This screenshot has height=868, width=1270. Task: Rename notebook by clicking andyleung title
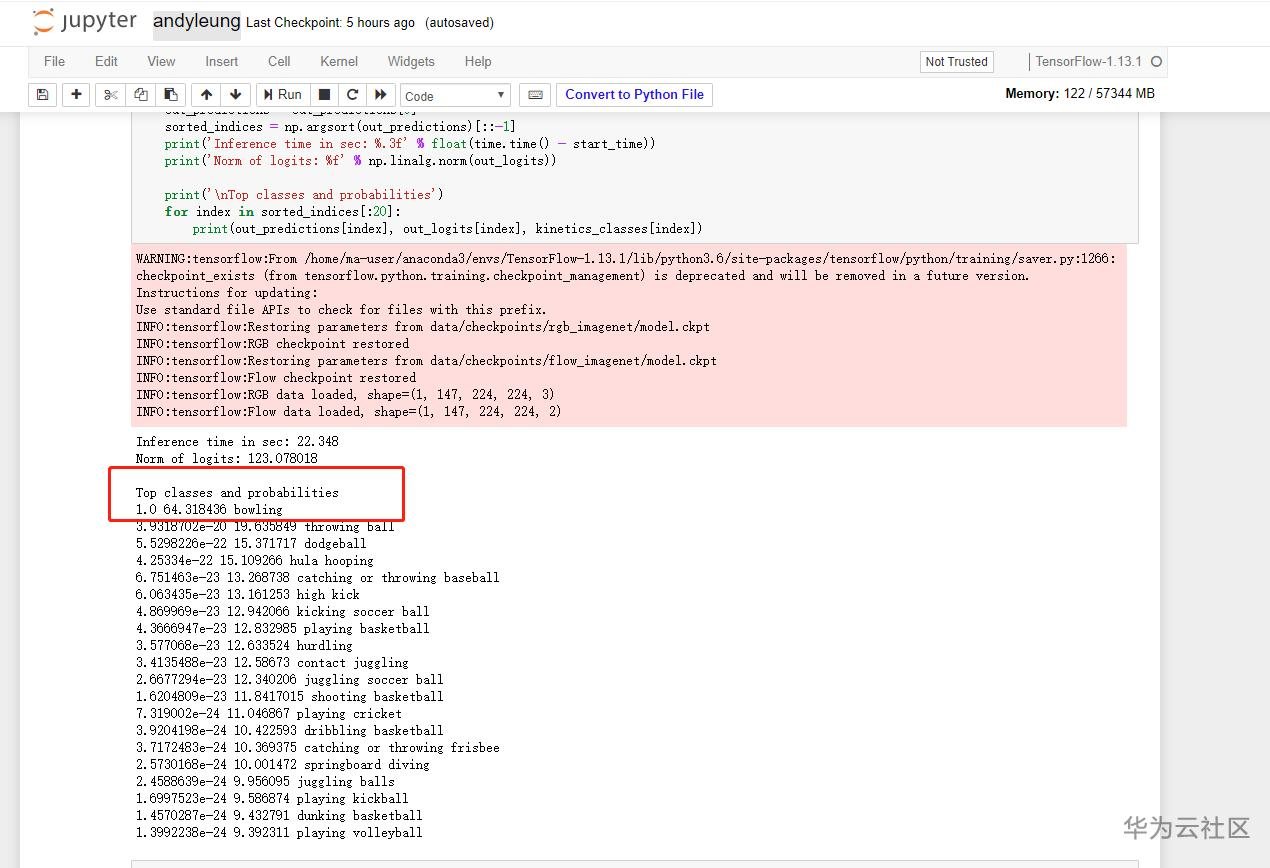(197, 22)
